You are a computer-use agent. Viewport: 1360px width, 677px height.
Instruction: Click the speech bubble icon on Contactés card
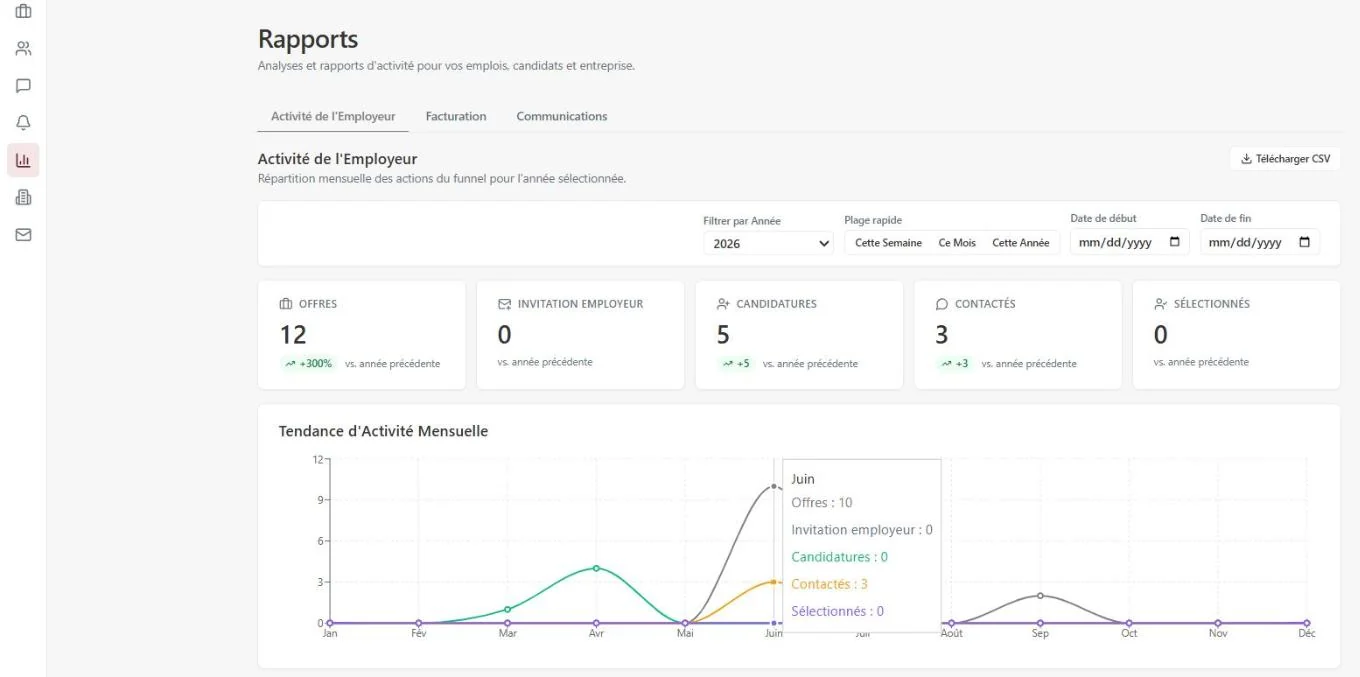[942, 304]
